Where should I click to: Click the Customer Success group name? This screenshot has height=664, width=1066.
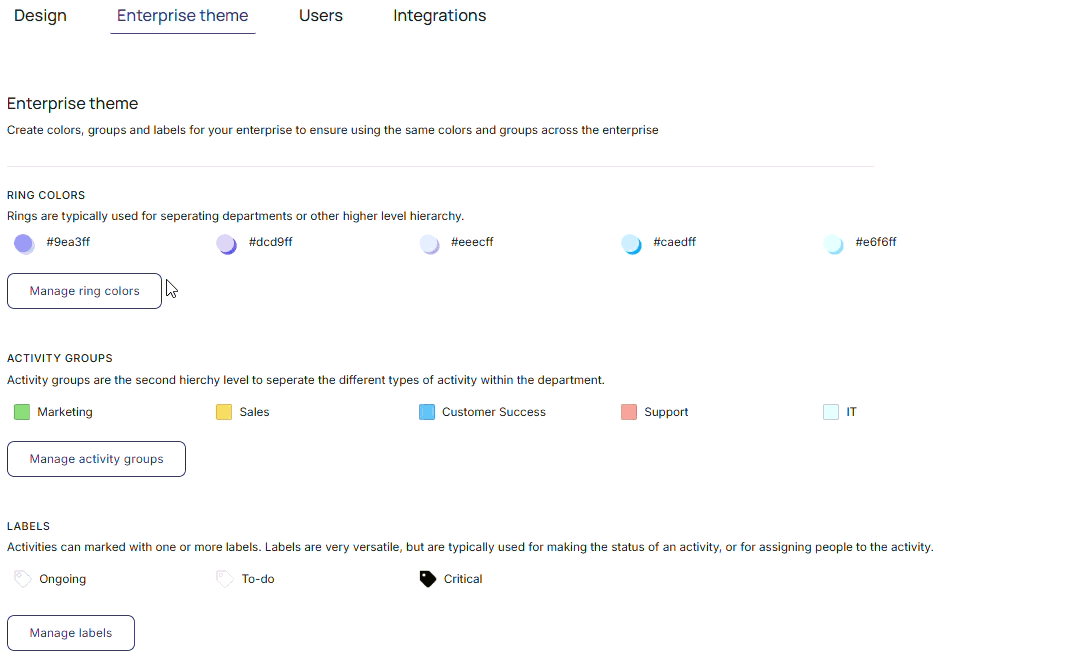coord(494,412)
